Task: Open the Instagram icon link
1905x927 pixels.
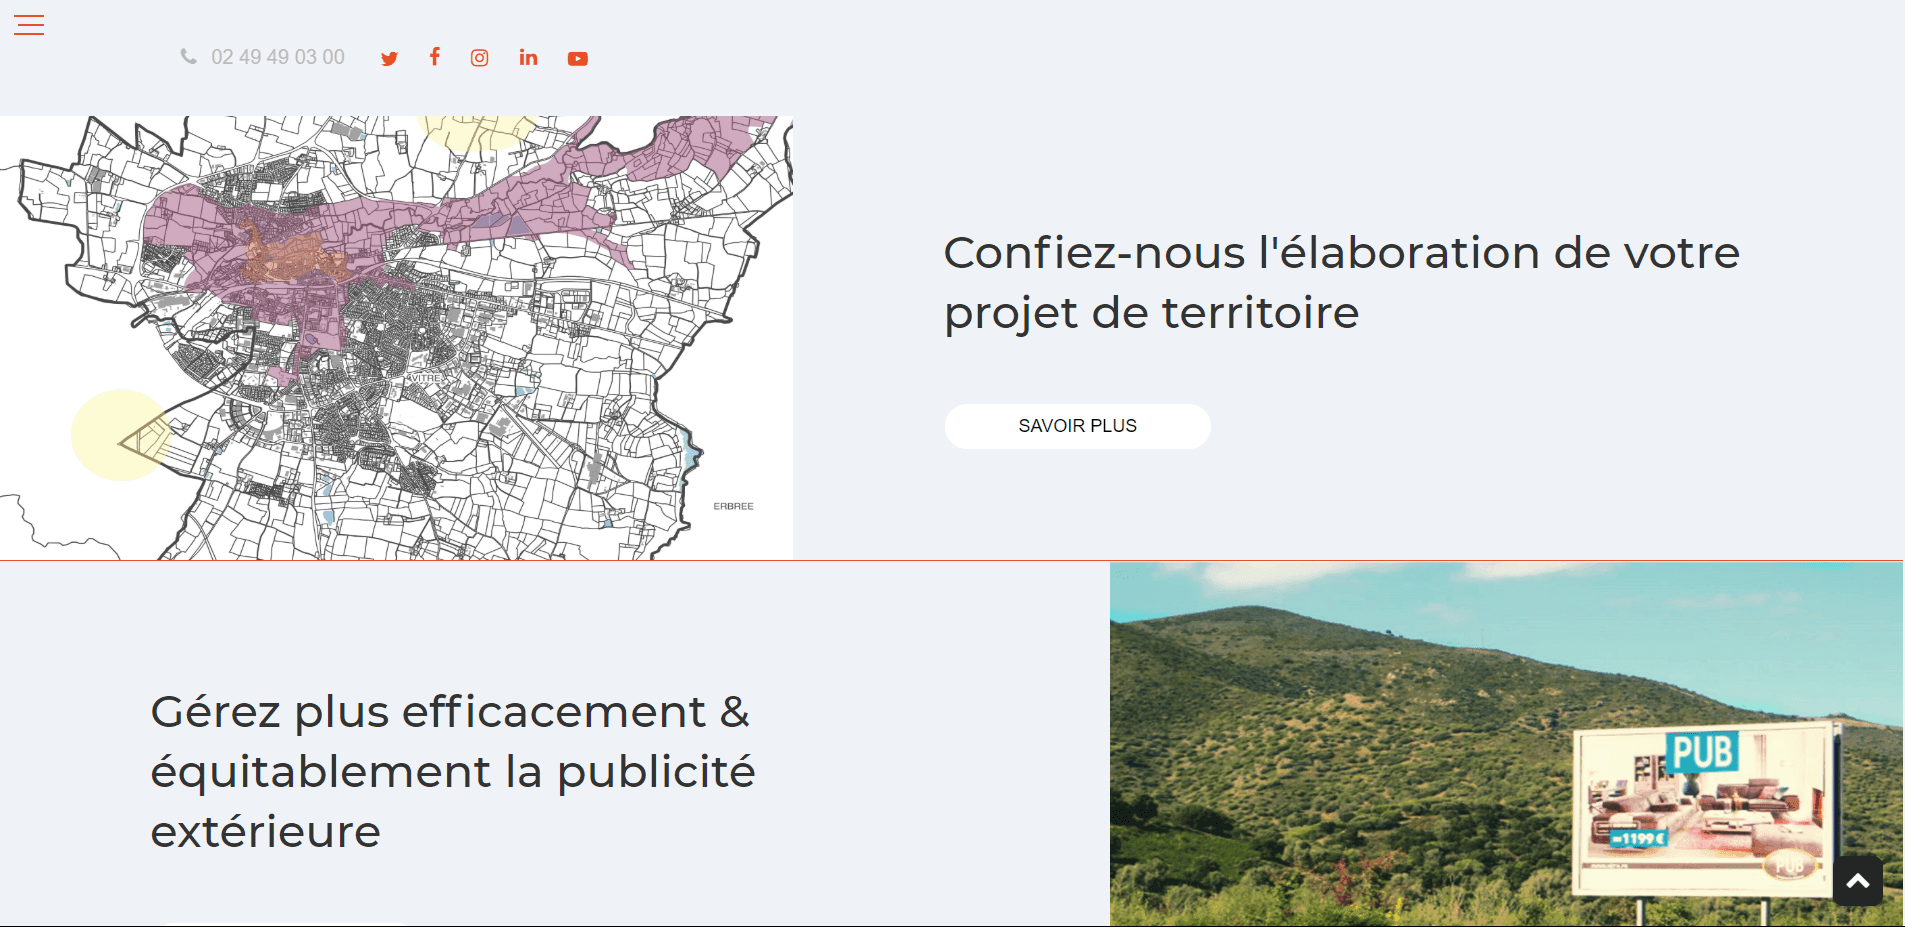Action: [480, 58]
